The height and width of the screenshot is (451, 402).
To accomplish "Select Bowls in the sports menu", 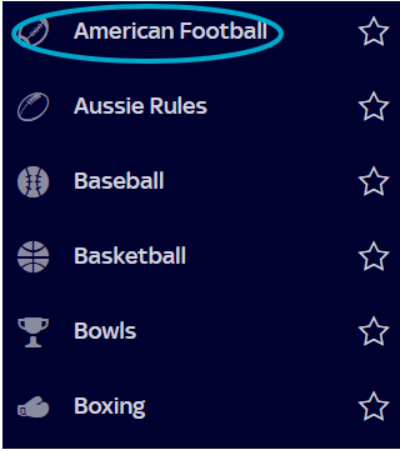I will coord(105,331).
